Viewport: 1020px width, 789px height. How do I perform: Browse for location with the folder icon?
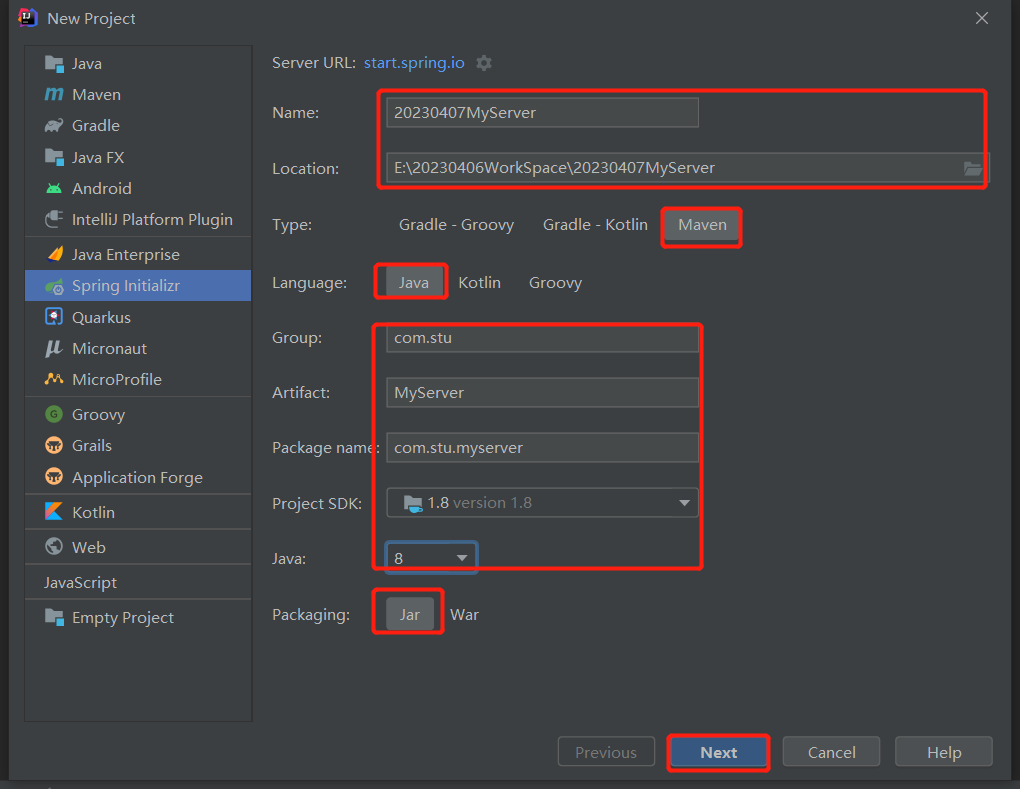tap(972, 168)
